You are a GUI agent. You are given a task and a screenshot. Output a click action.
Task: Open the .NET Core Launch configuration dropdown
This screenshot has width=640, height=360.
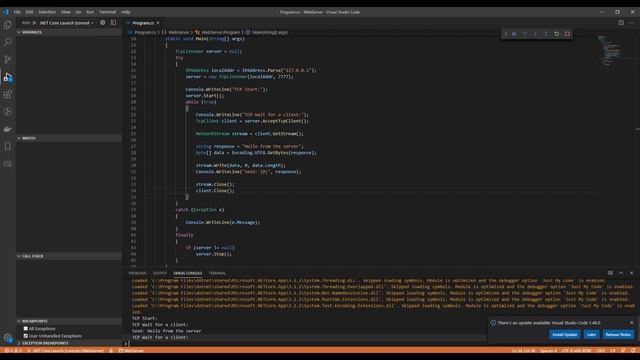(67, 23)
